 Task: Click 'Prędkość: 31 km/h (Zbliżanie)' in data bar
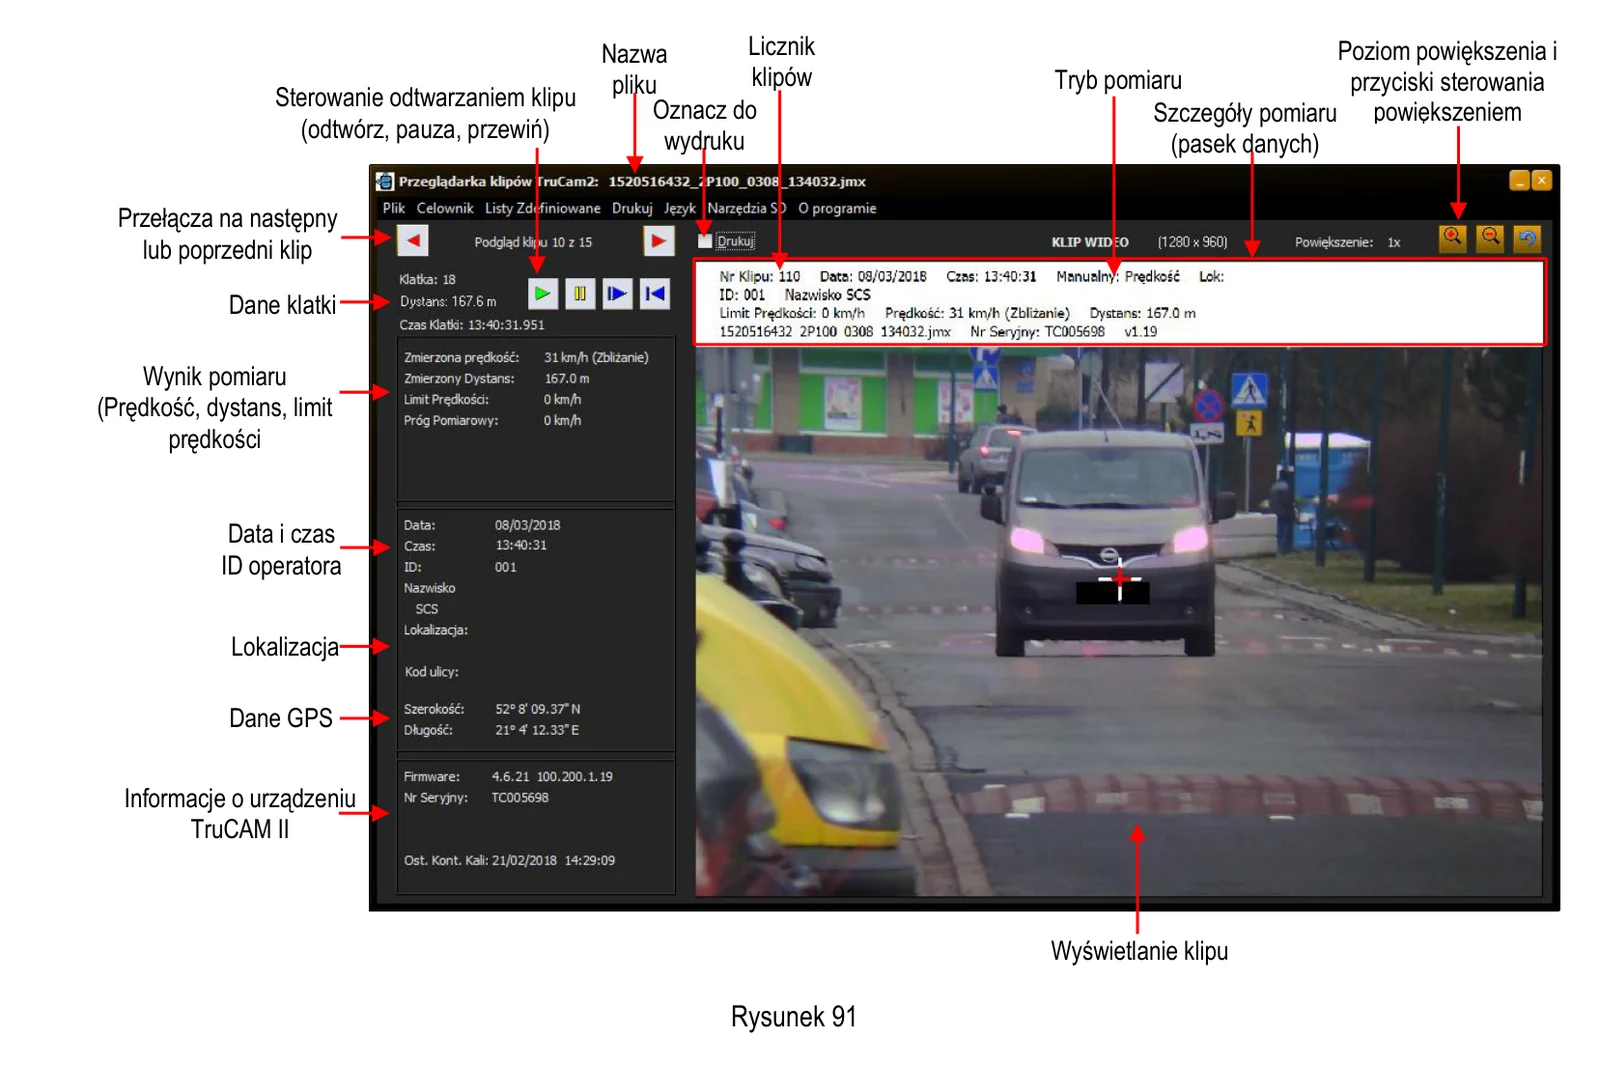[977, 313]
